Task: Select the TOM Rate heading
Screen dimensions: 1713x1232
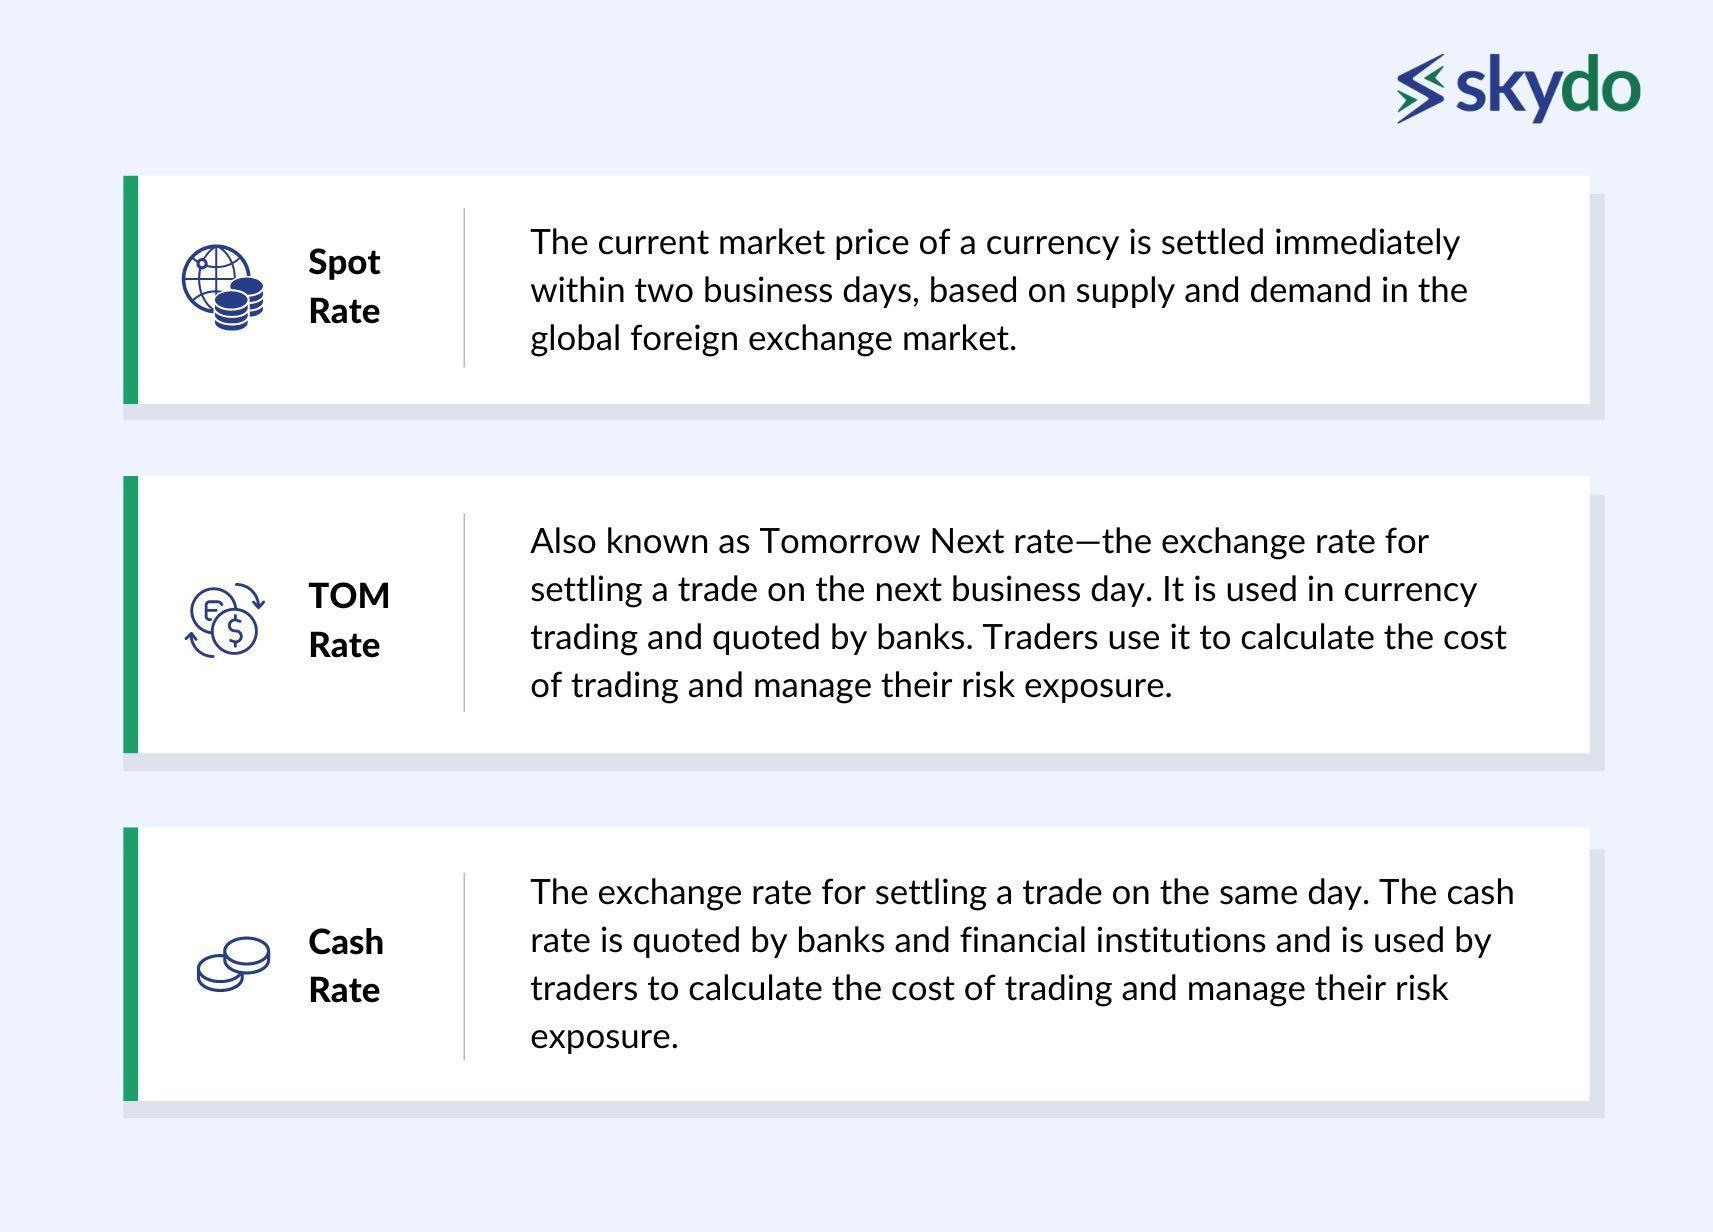Action: tap(349, 620)
